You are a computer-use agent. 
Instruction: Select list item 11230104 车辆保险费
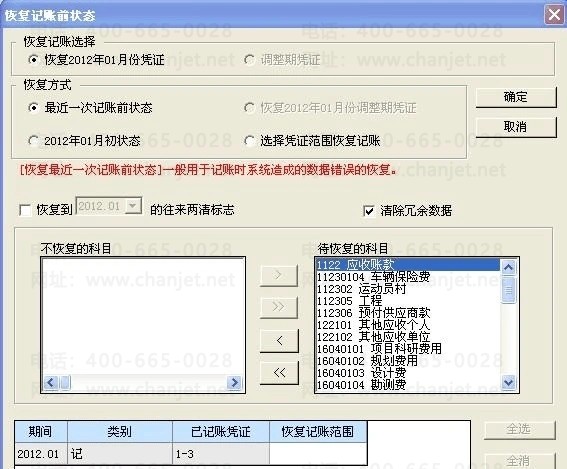(408, 277)
